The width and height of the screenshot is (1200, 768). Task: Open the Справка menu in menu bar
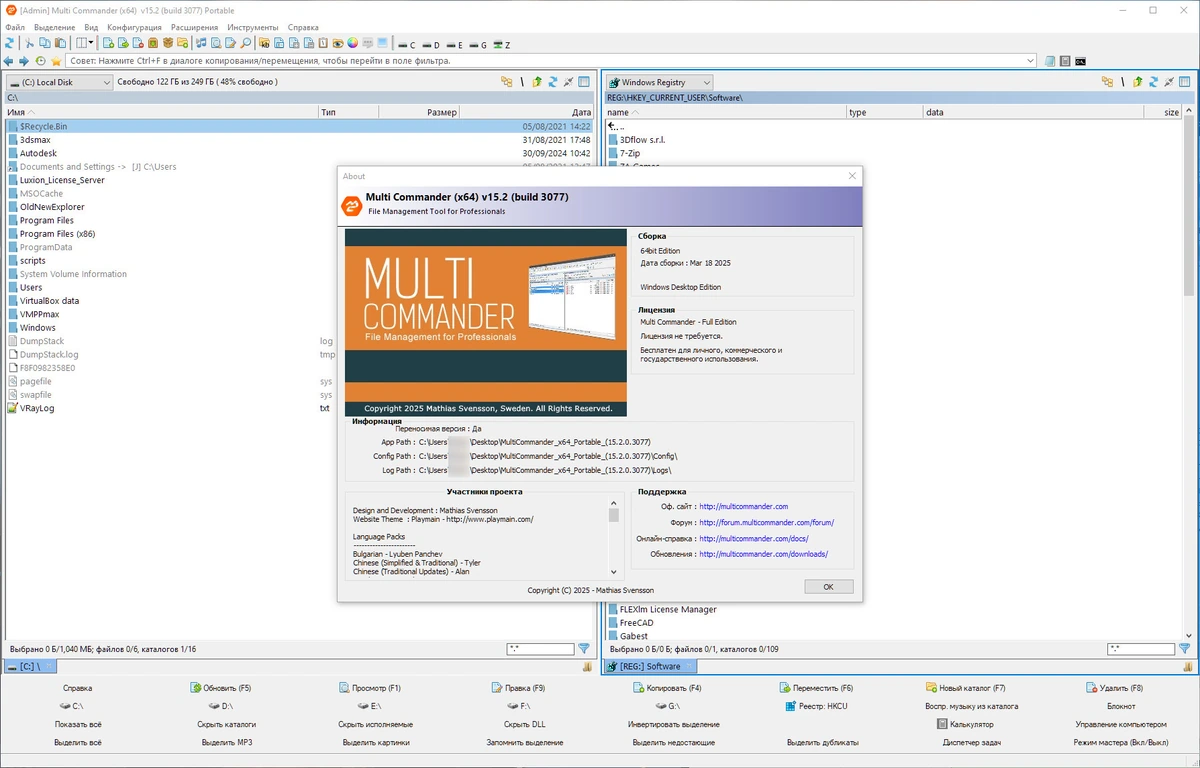(x=303, y=27)
